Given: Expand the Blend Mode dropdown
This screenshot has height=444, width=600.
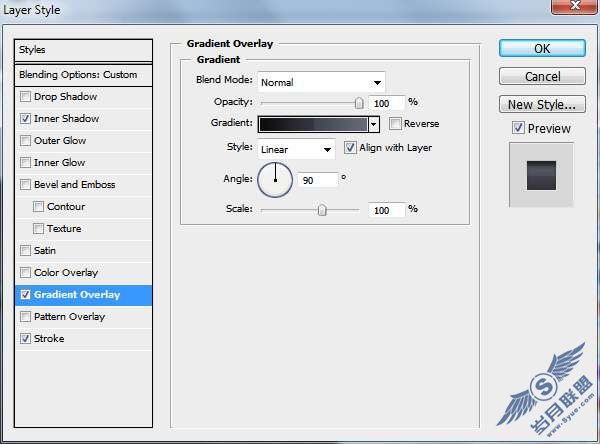Looking at the screenshot, I should point(321,82).
